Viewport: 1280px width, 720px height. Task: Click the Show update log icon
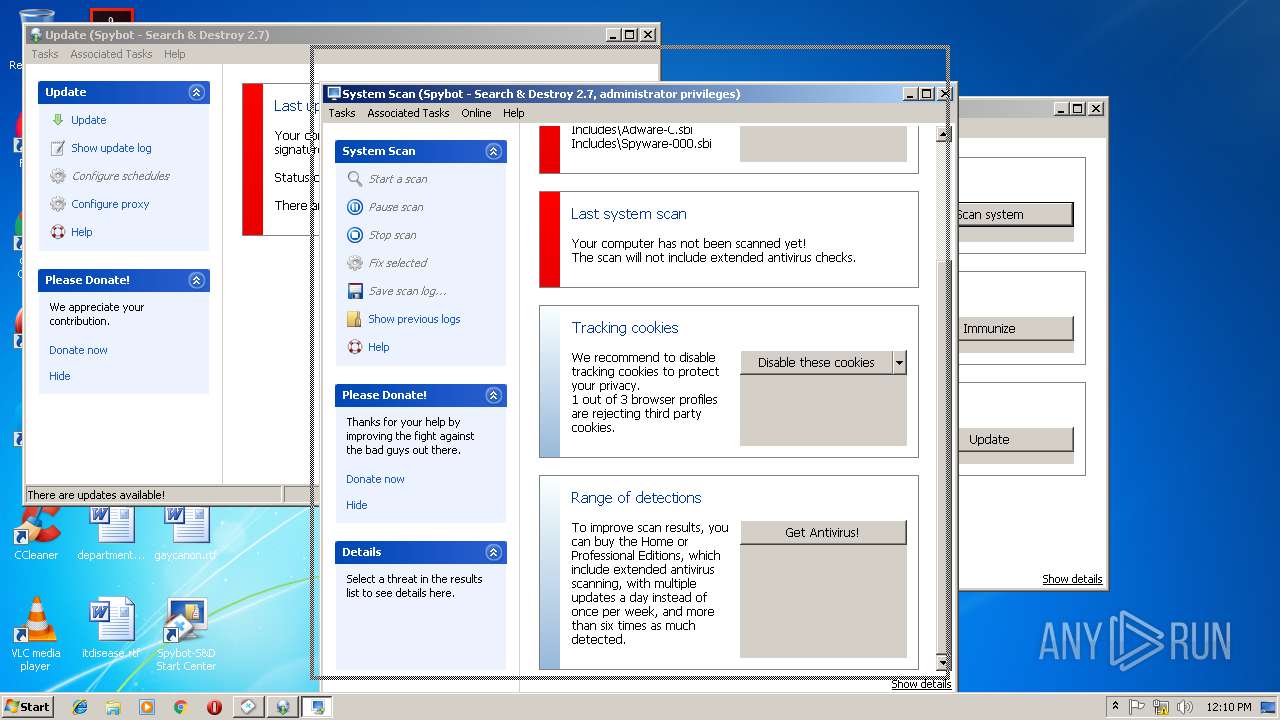[58, 148]
